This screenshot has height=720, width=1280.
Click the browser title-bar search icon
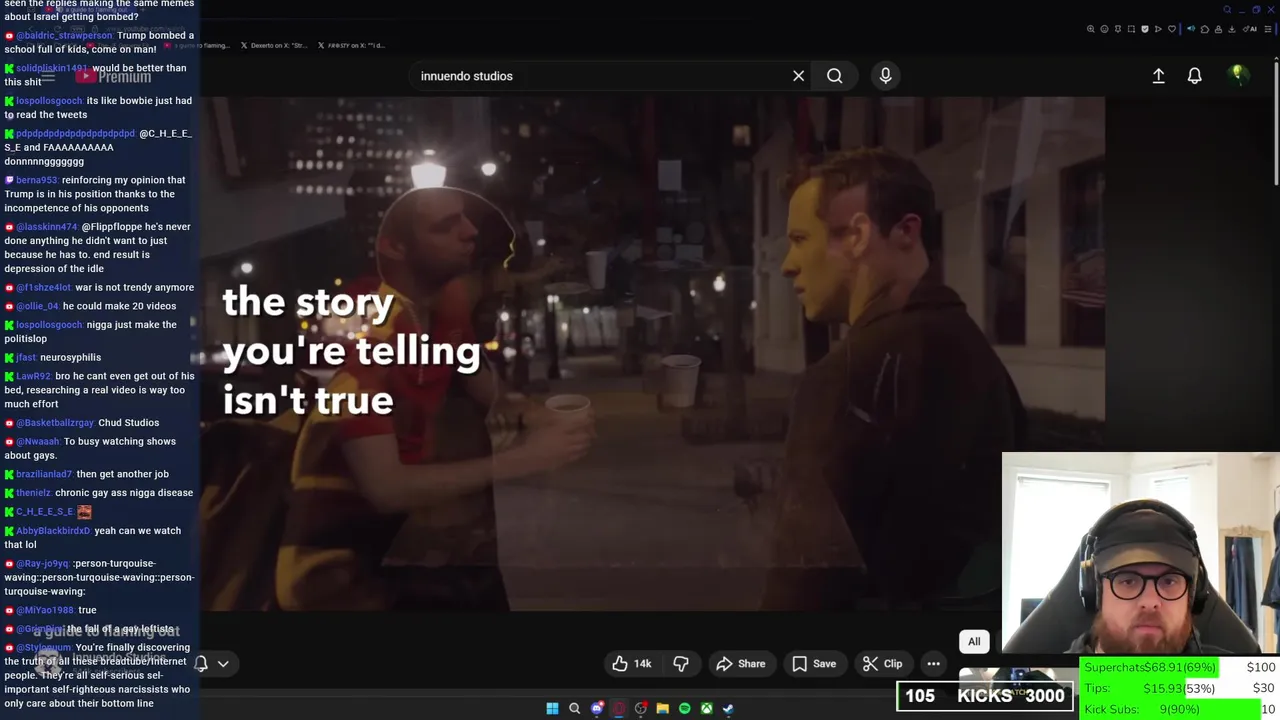pos(1227,10)
